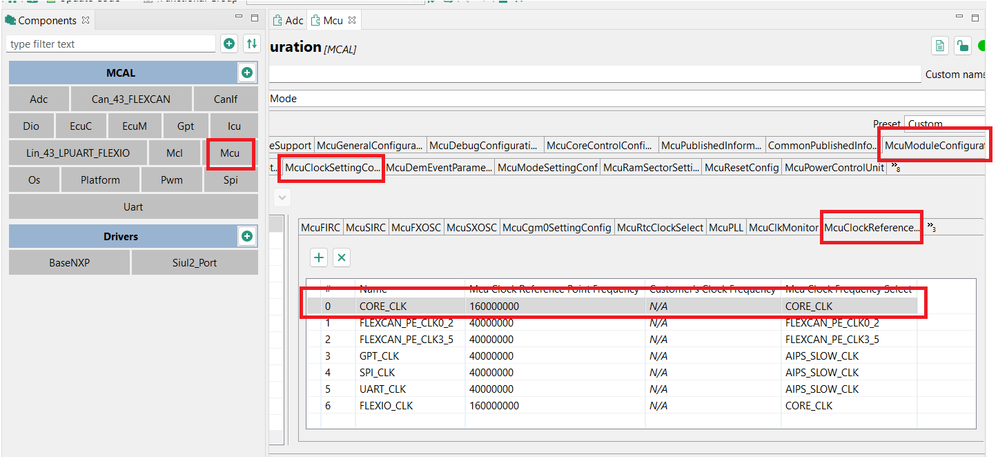Open the Platform component
This screenshot has width=998, height=457.
[100, 180]
